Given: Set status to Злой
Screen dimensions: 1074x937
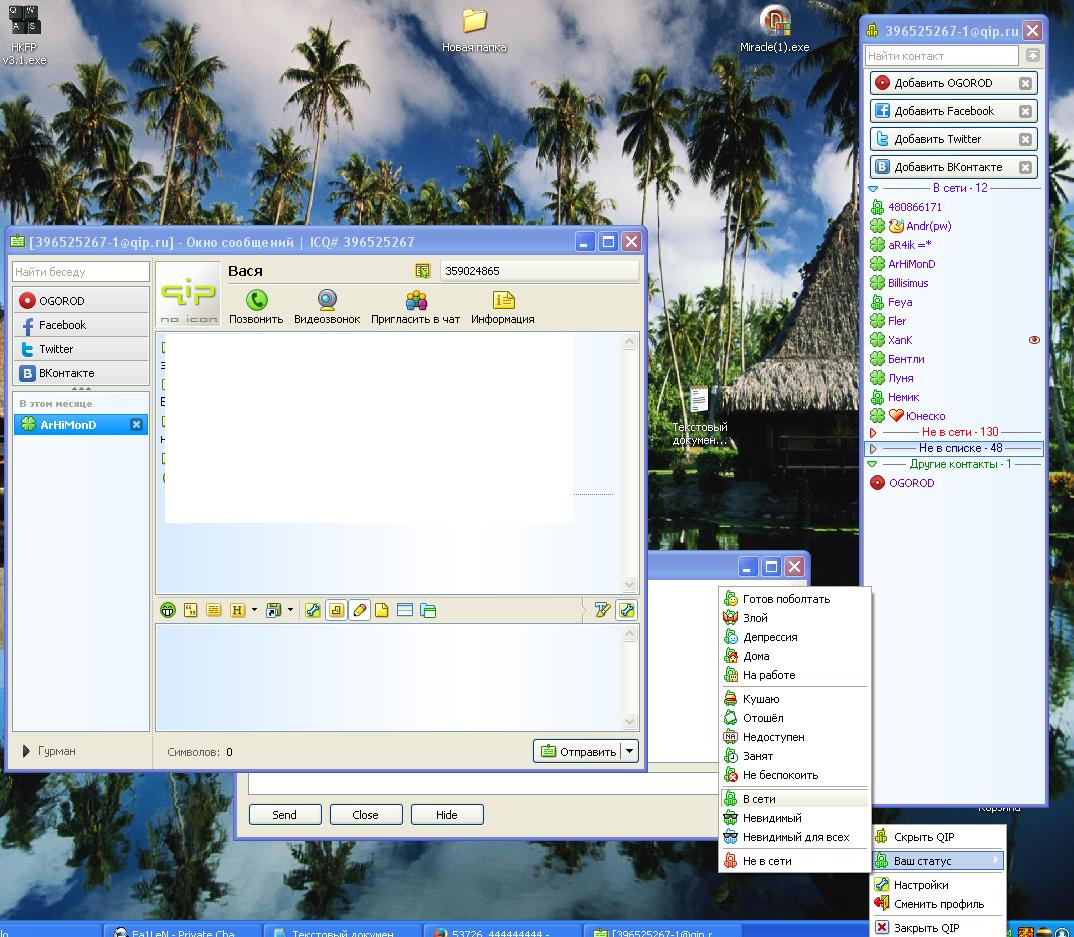Looking at the screenshot, I should point(795,618).
